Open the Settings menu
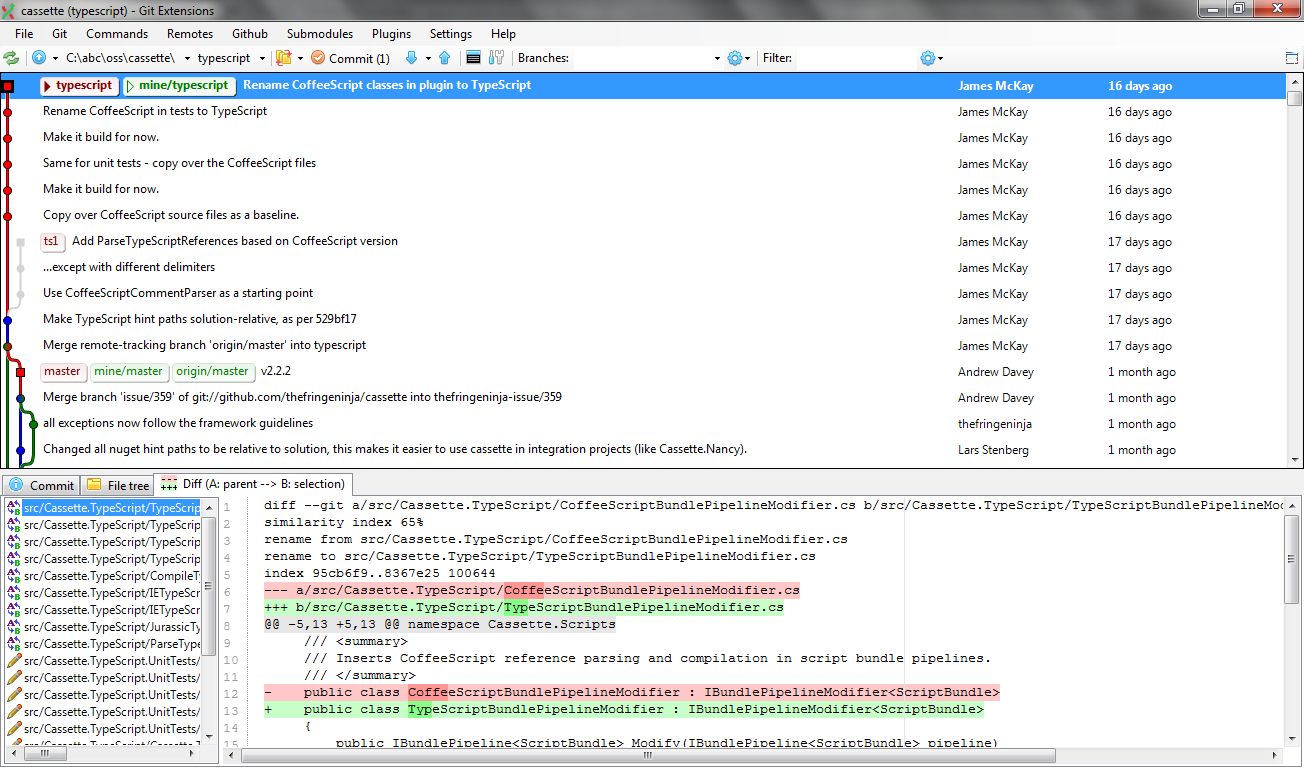This screenshot has width=1304, height=768. tap(451, 34)
